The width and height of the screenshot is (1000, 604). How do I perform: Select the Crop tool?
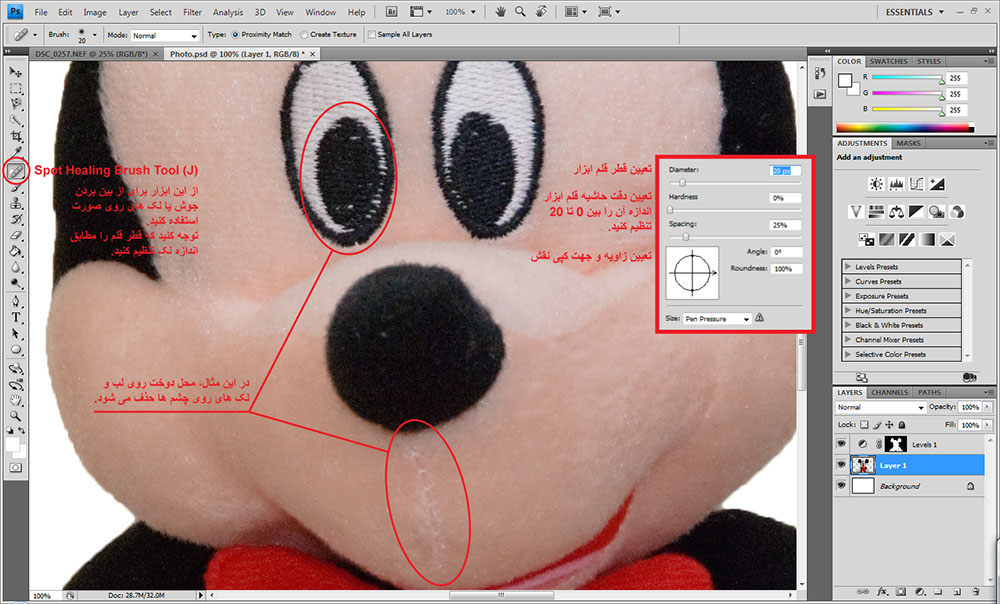15,136
